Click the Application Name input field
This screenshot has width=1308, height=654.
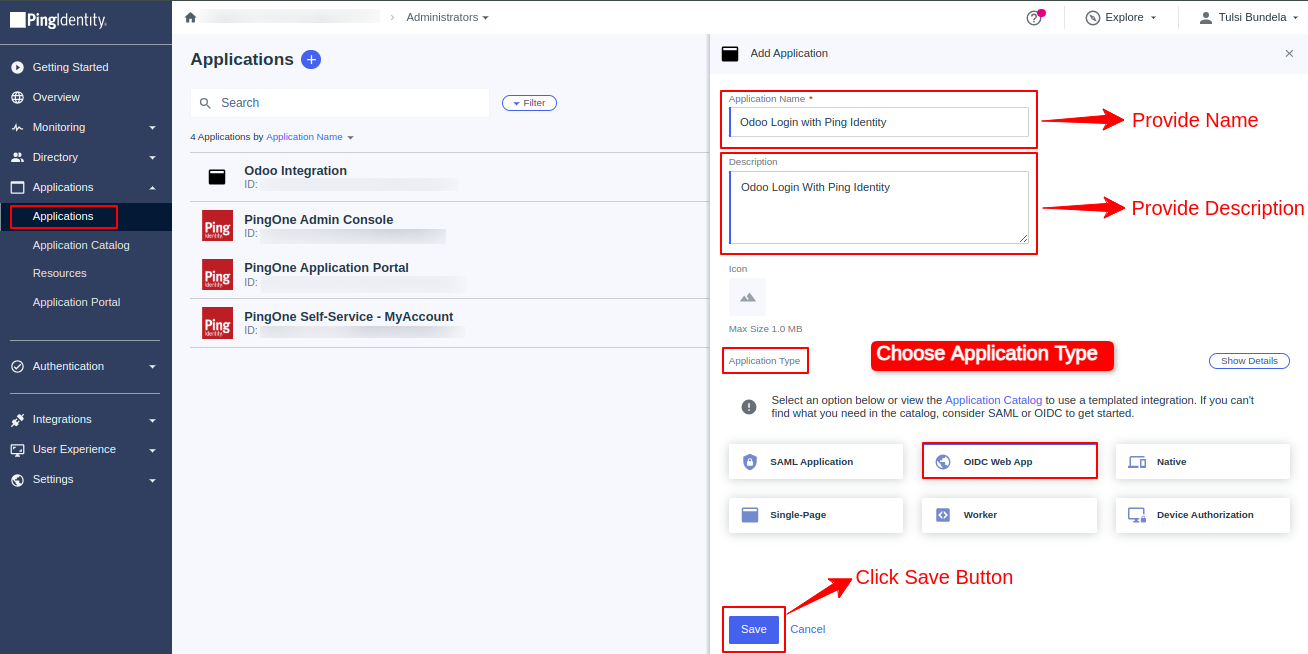click(879, 122)
